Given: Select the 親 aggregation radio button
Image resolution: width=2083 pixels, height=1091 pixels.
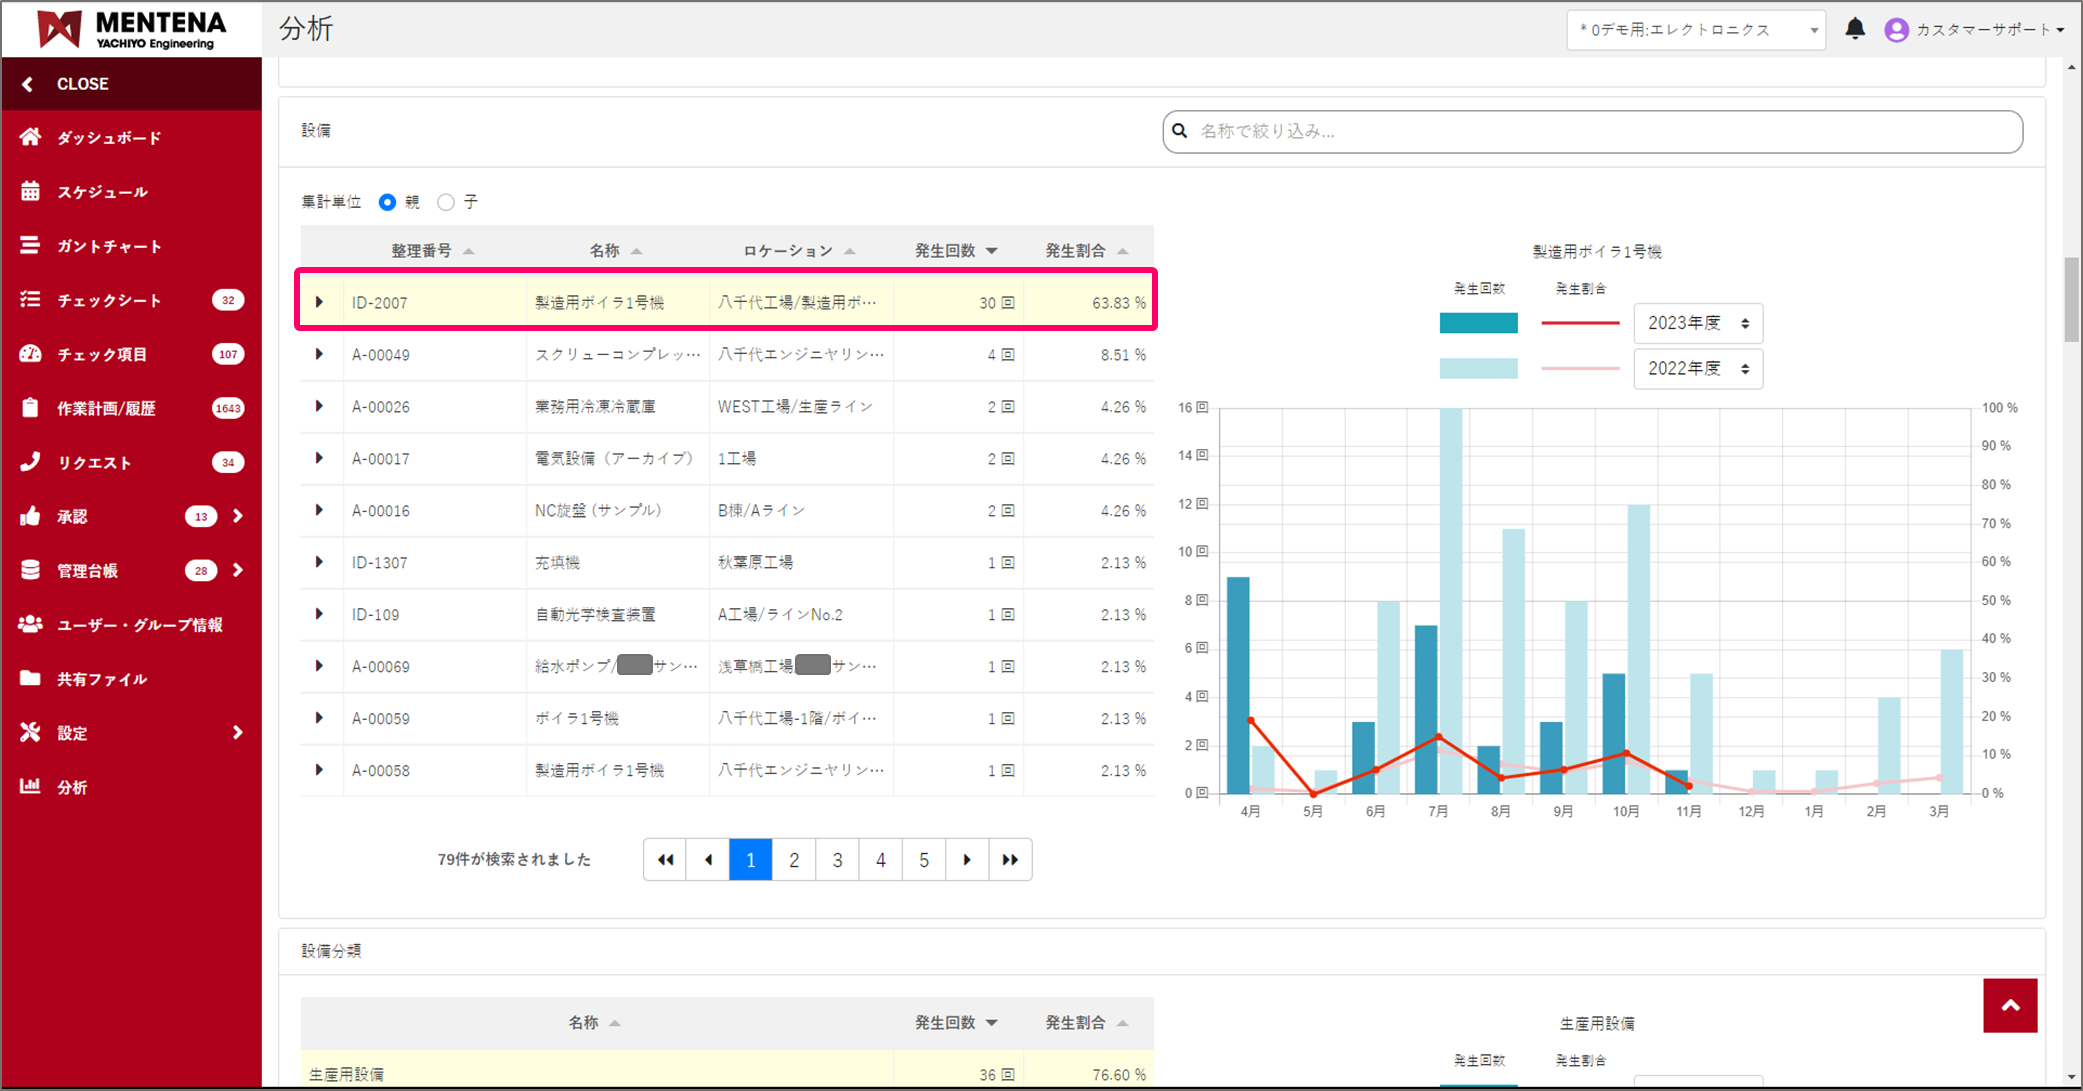Looking at the screenshot, I should (x=388, y=202).
